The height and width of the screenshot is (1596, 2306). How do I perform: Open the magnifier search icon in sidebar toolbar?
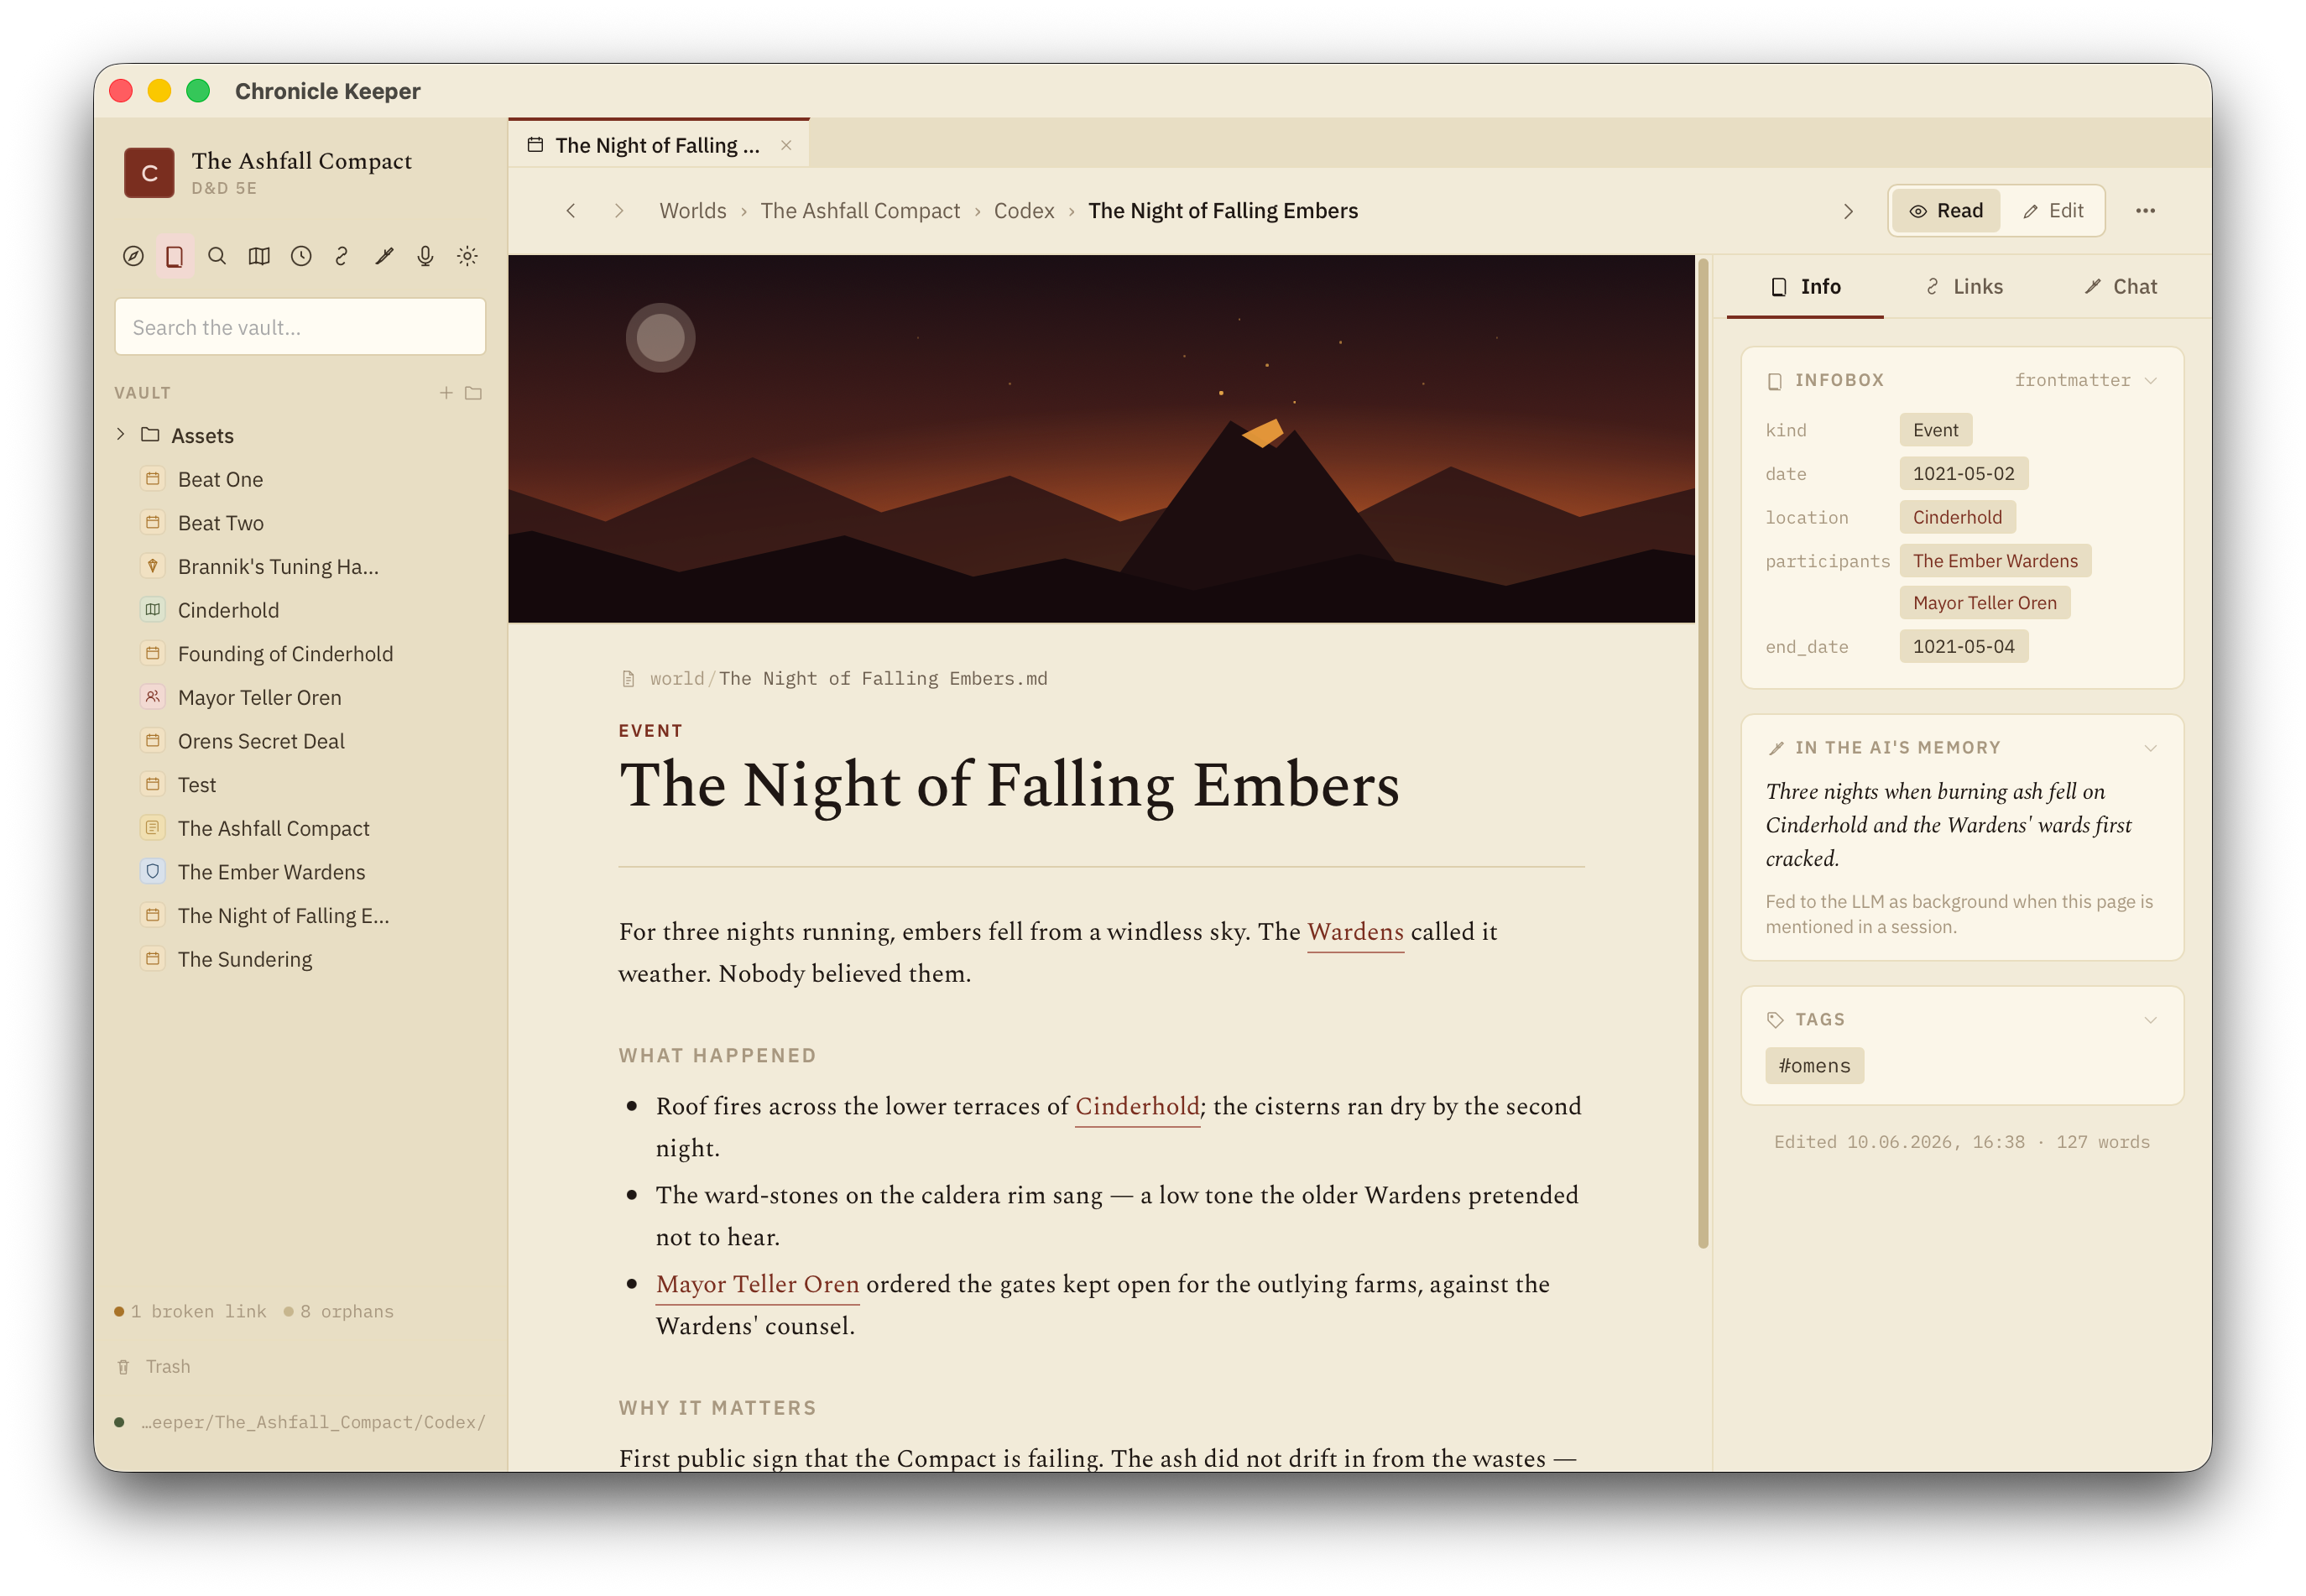pyautogui.click(x=217, y=256)
